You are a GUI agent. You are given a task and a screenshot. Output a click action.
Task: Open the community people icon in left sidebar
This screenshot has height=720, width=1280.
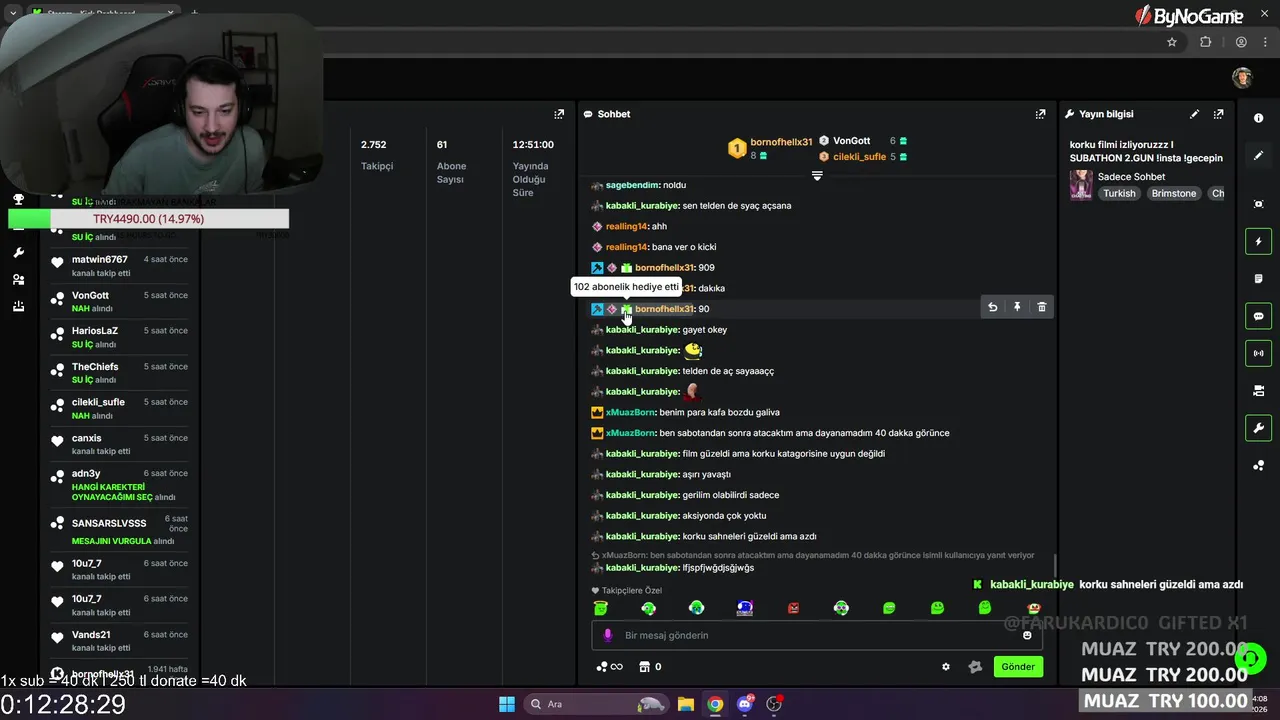(18, 280)
